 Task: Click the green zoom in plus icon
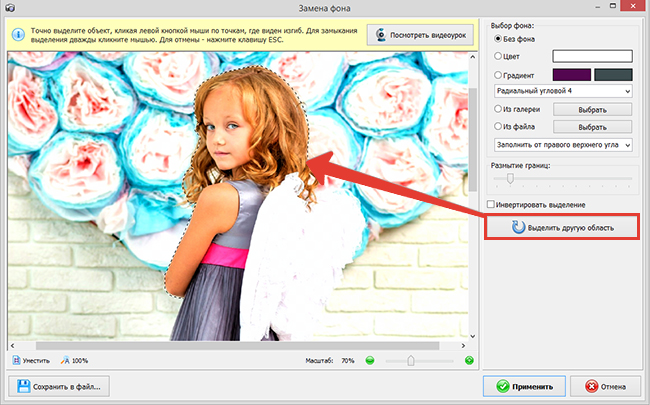(x=469, y=361)
